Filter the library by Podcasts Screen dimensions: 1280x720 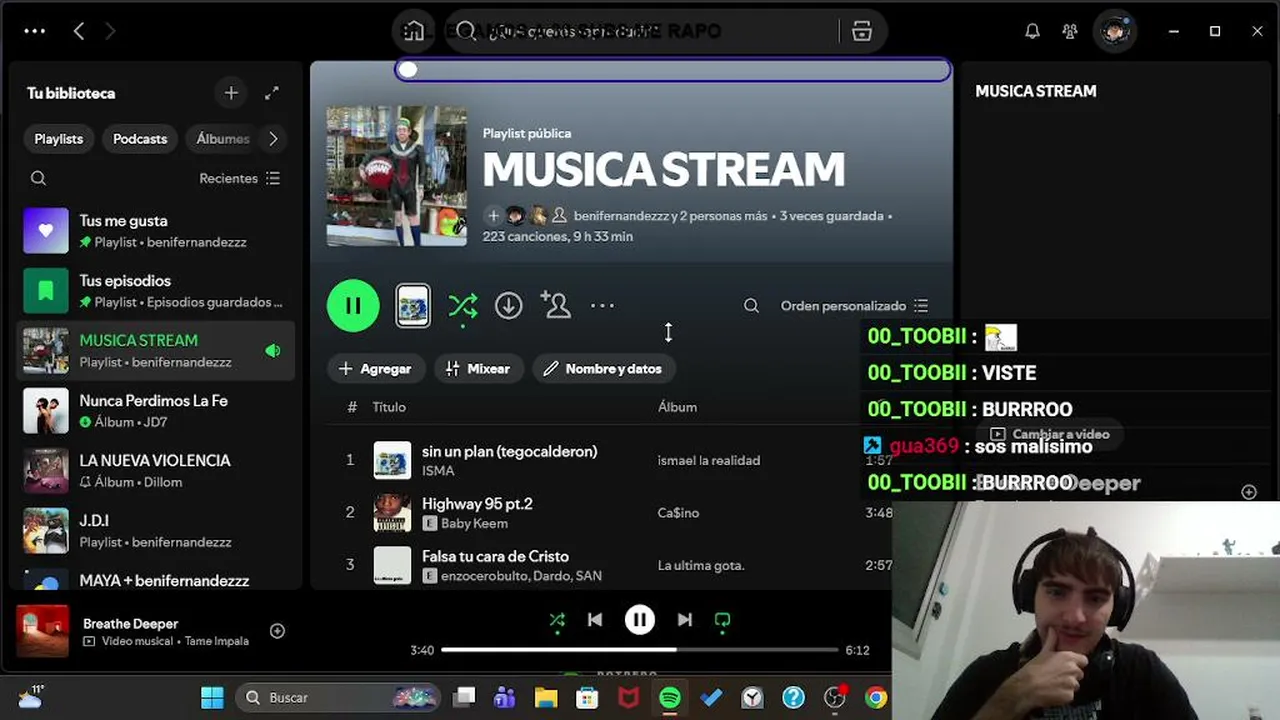point(140,139)
